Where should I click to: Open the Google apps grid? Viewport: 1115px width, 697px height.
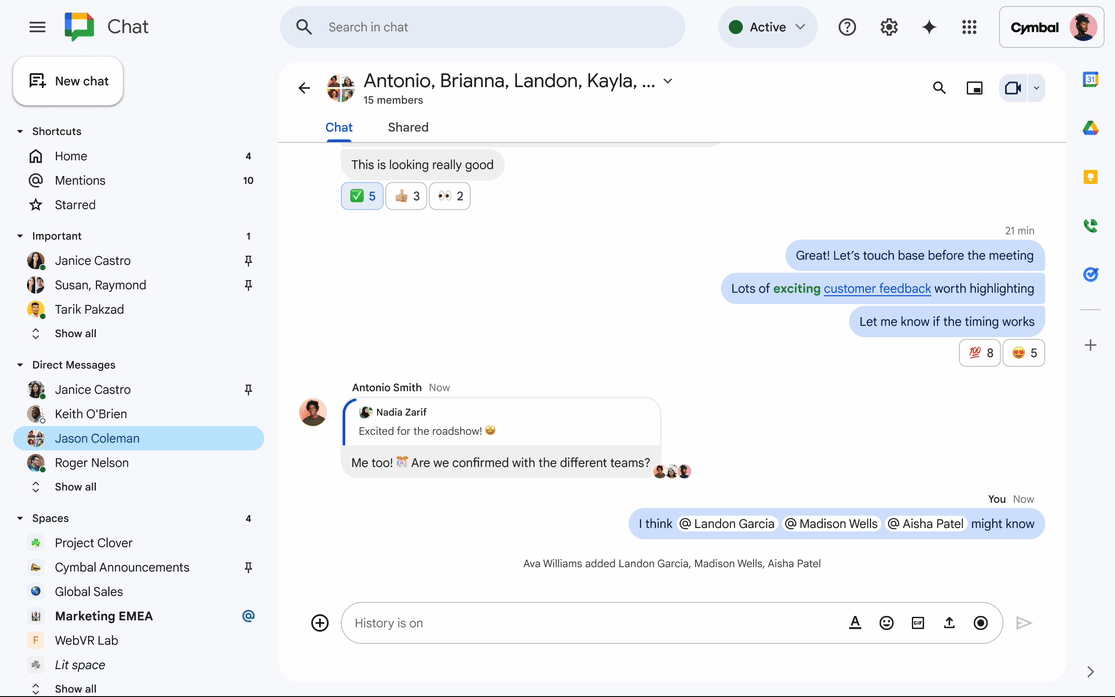tap(969, 27)
